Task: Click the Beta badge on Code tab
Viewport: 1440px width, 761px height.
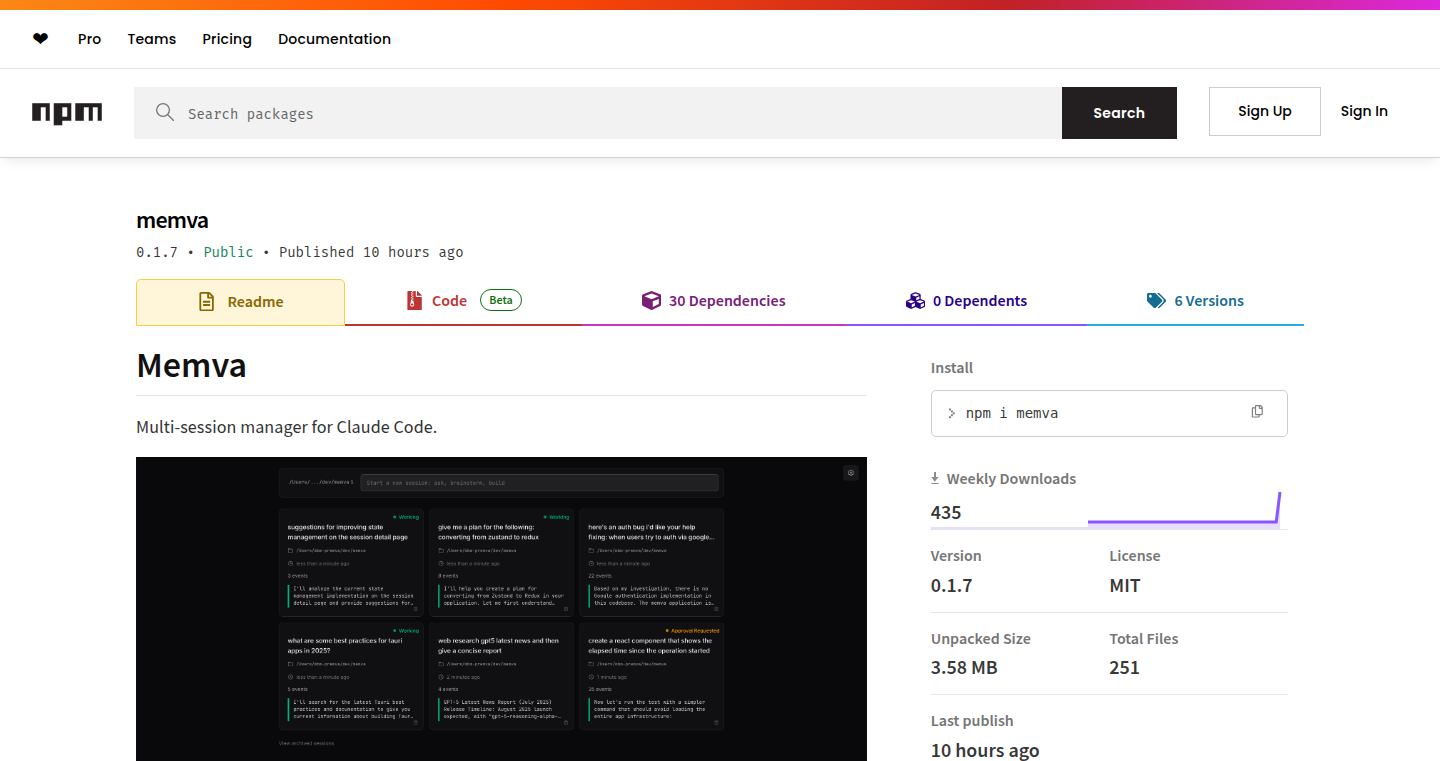Action: click(x=501, y=300)
